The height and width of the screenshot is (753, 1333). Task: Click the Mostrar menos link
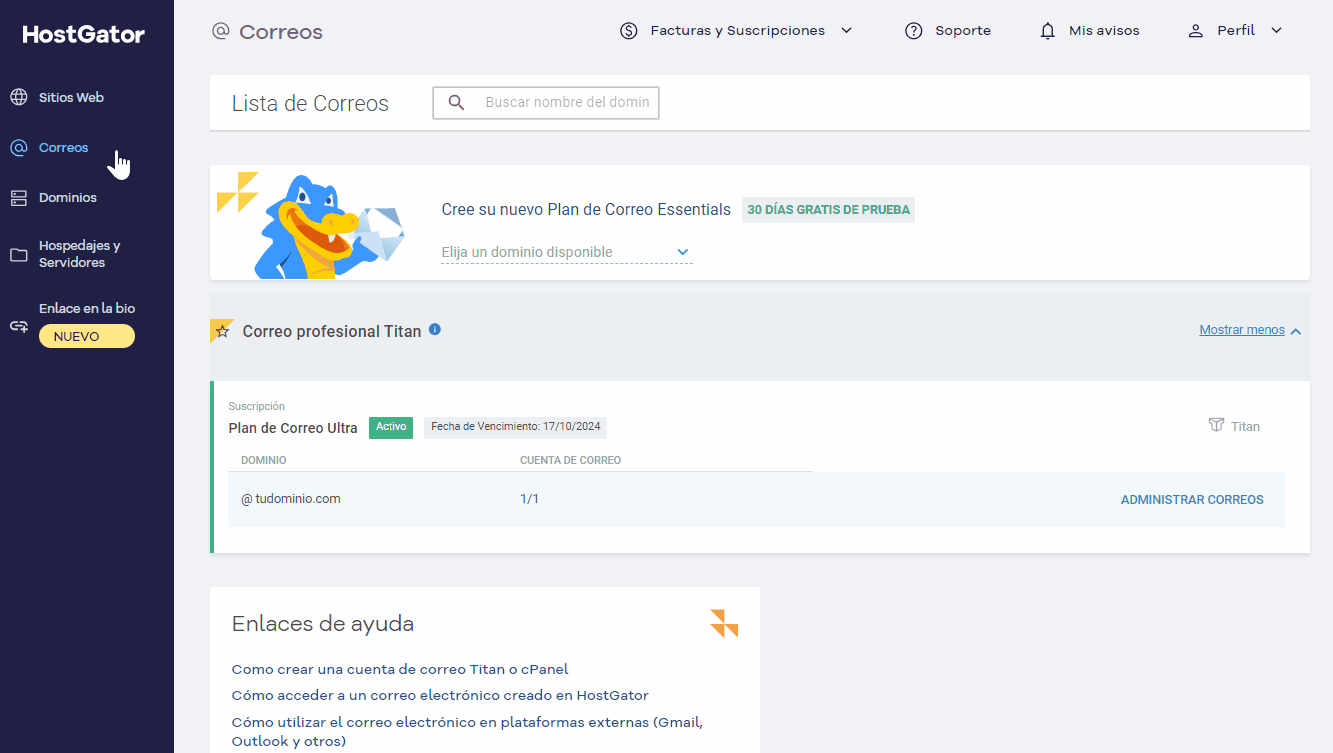click(1242, 330)
